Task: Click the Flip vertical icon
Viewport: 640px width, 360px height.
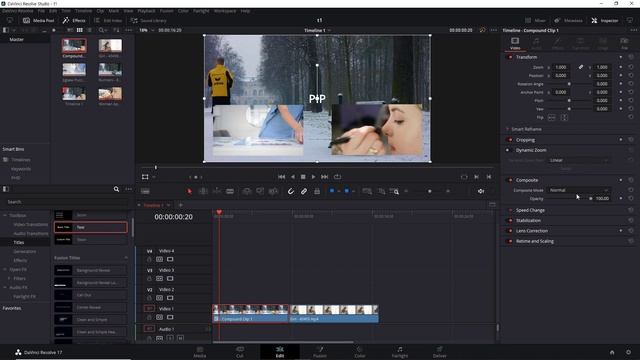Action: click(564, 118)
